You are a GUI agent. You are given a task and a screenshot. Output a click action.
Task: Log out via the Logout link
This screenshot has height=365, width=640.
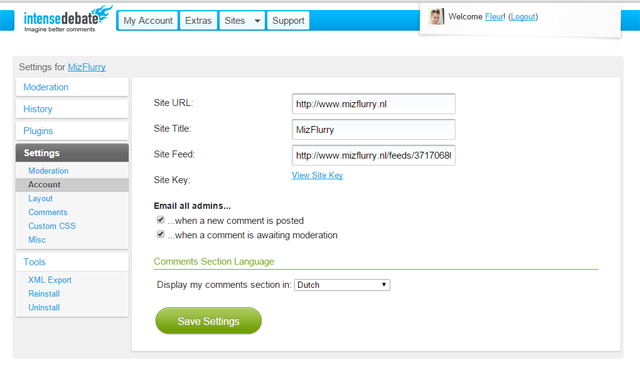coord(523,17)
